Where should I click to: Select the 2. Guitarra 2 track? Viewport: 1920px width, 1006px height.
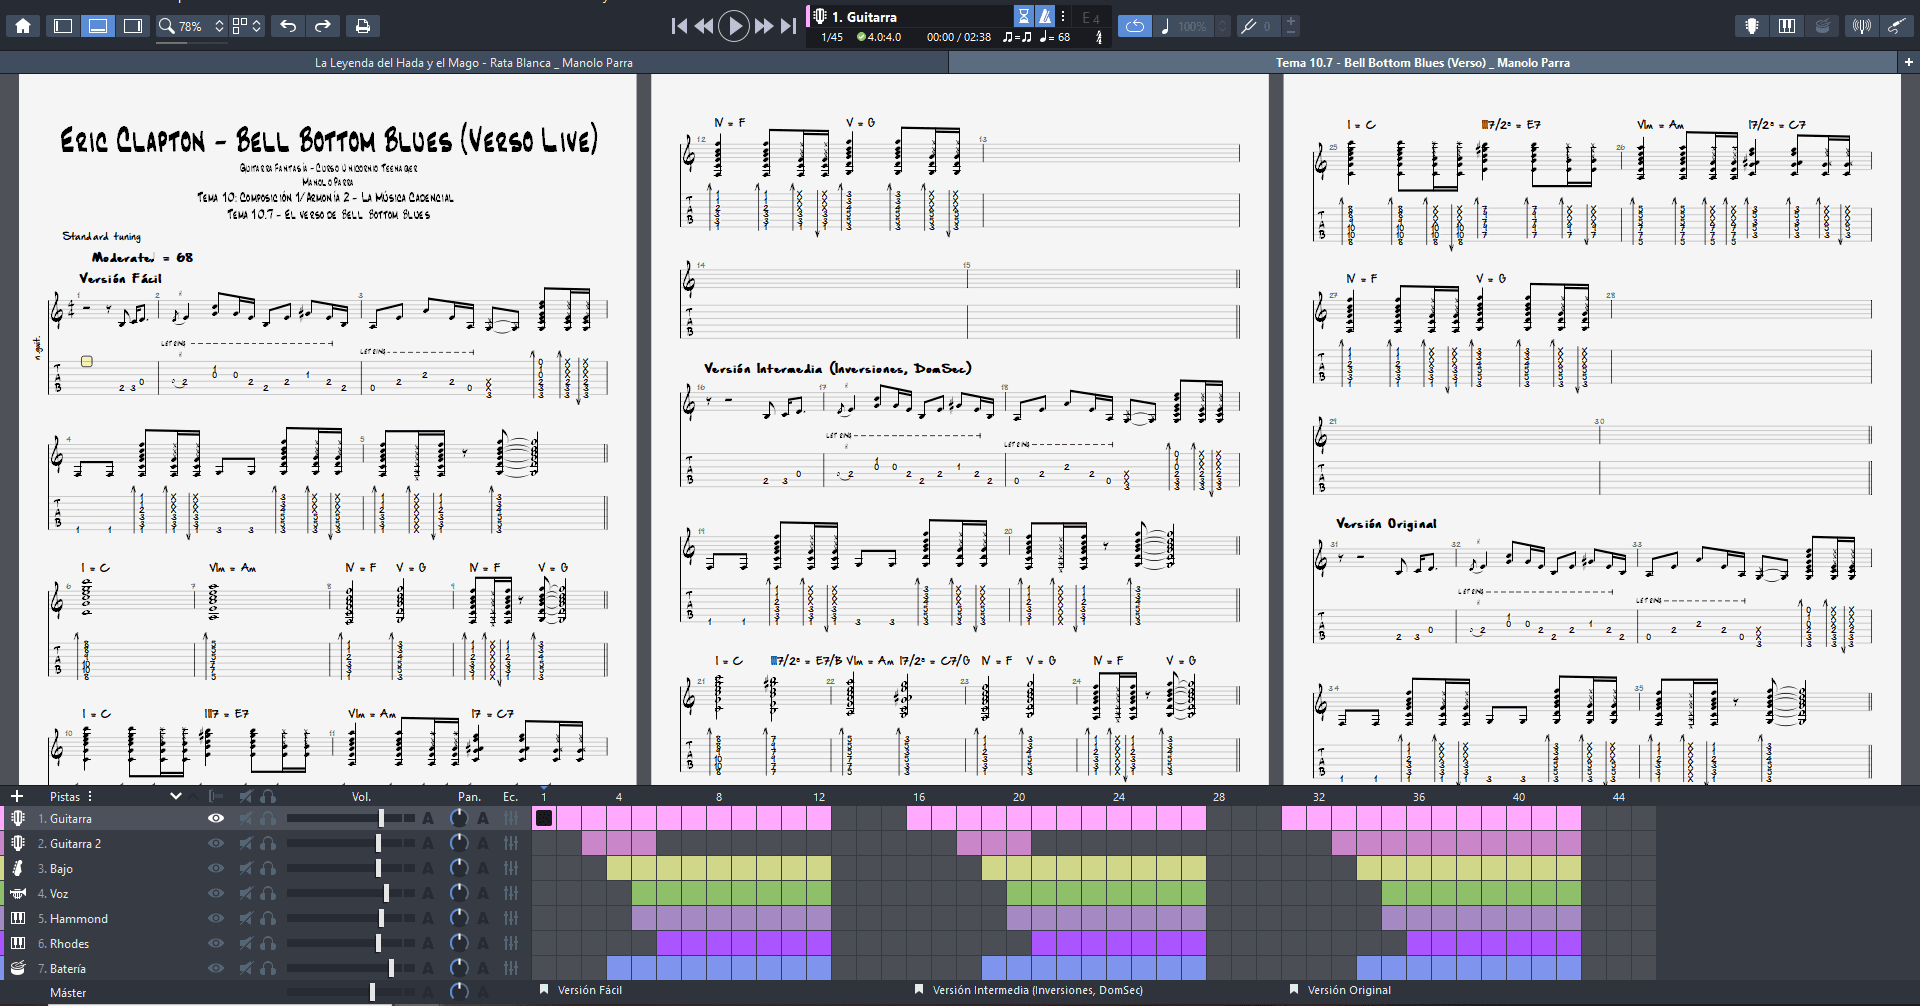click(x=75, y=844)
